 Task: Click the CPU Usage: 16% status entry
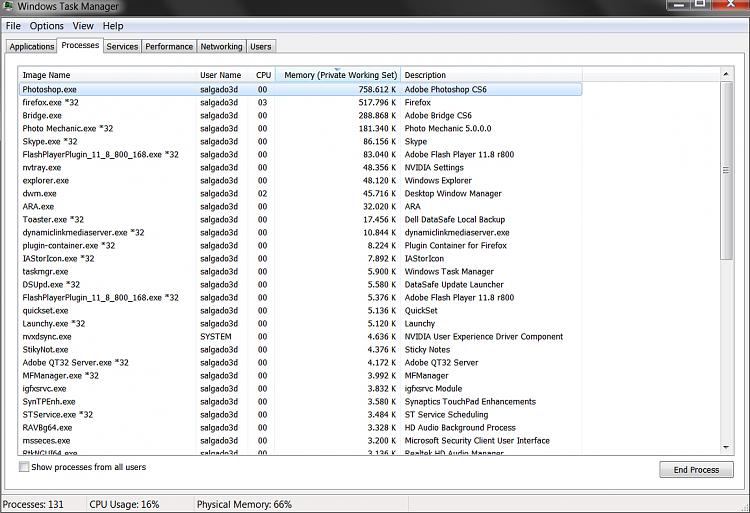click(x=124, y=504)
